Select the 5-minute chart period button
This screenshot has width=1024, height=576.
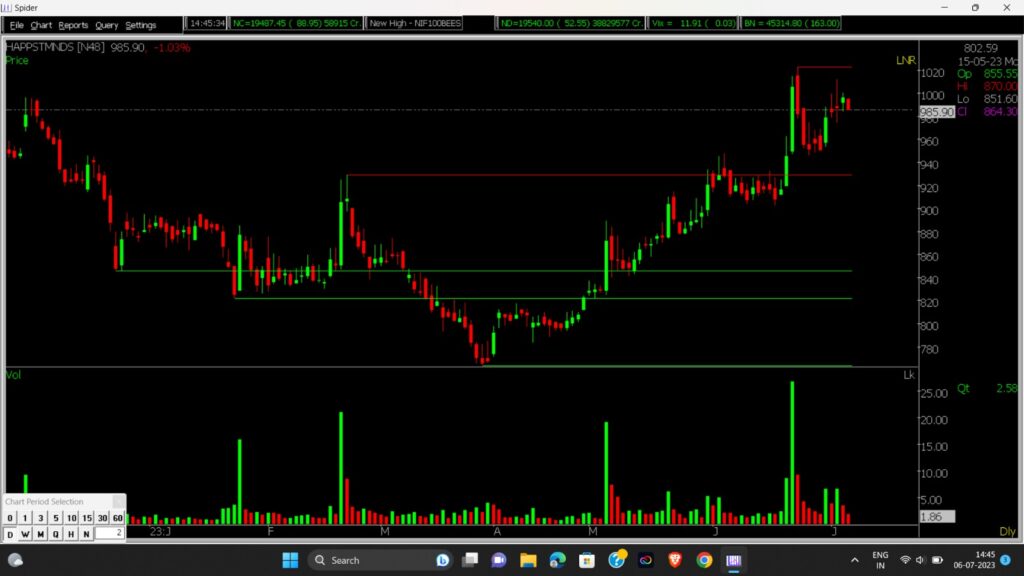56,518
